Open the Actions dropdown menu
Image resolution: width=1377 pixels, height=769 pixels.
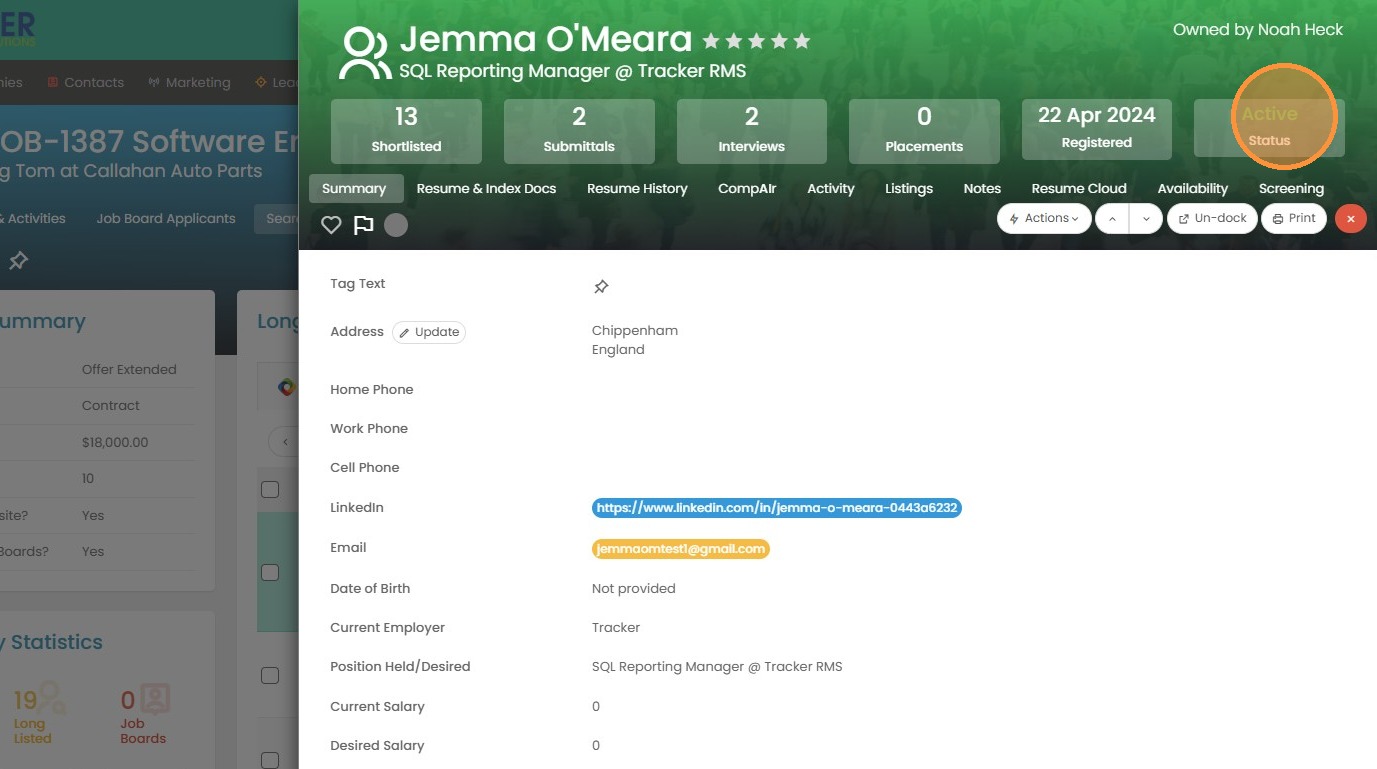(x=1044, y=218)
